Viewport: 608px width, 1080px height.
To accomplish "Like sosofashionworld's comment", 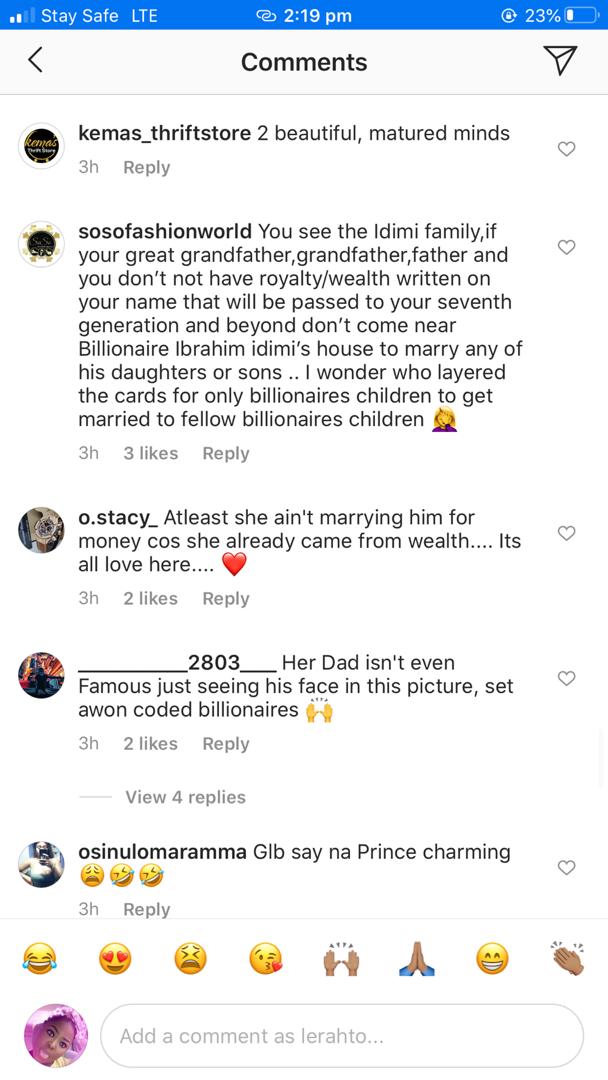I will pos(567,246).
